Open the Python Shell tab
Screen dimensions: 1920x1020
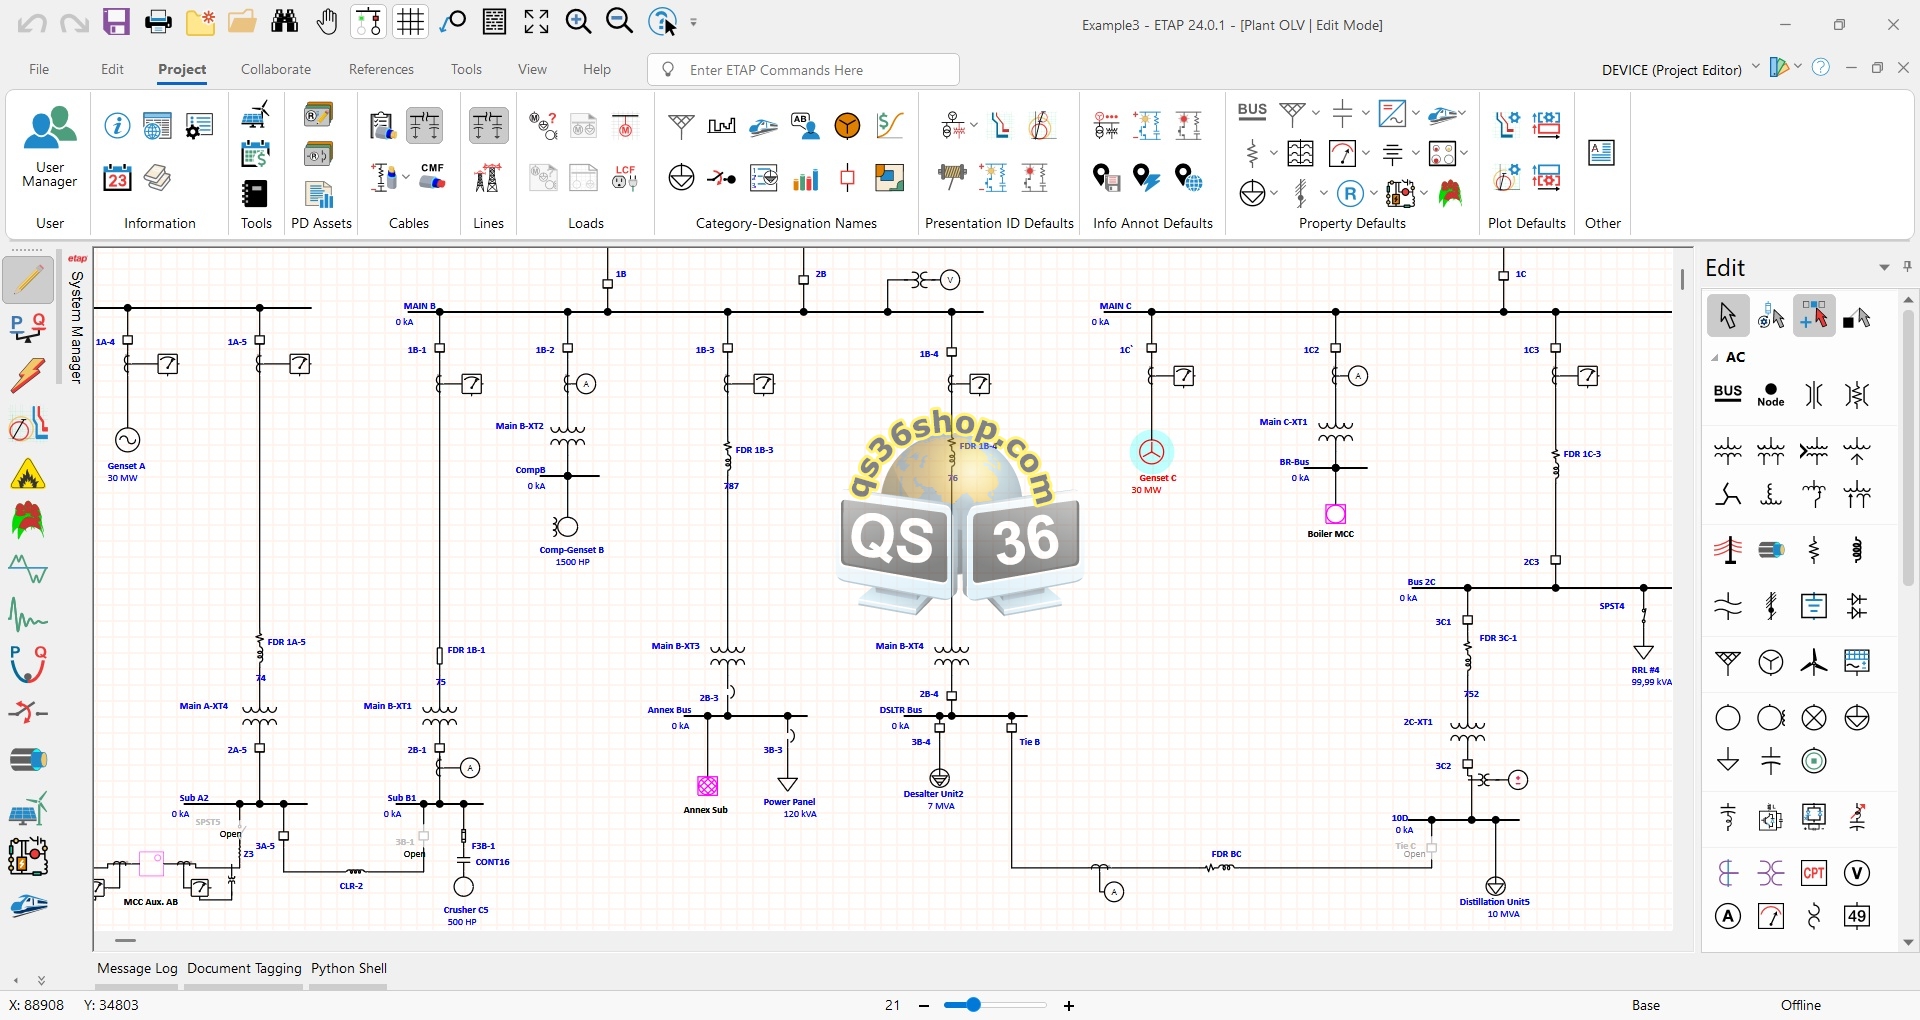[x=349, y=968]
